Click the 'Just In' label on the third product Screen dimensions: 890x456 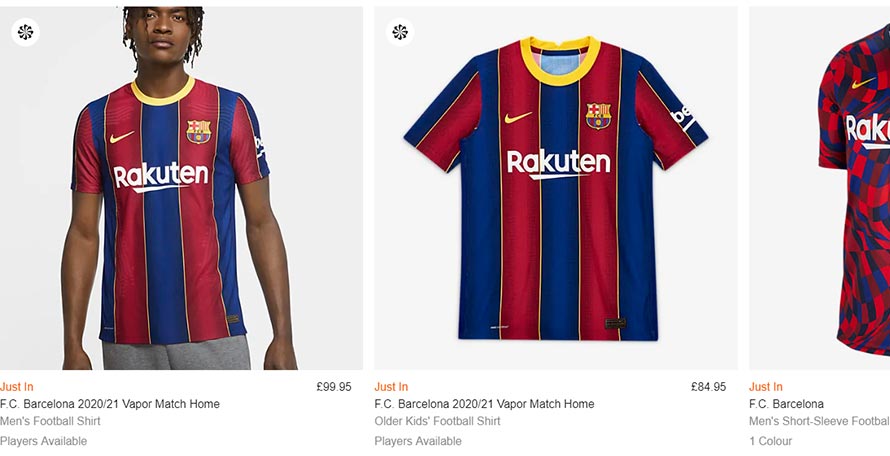point(766,387)
